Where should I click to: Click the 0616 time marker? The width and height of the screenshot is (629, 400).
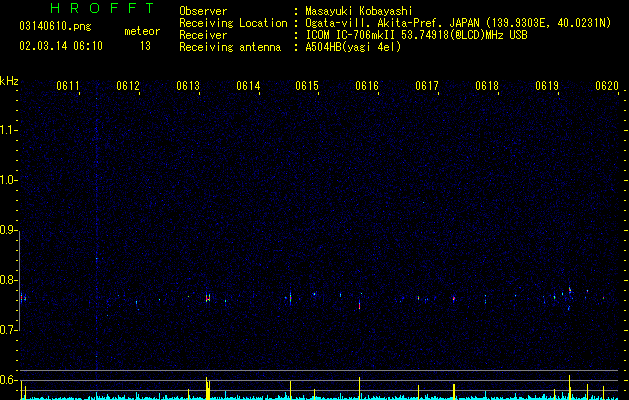(367, 85)
